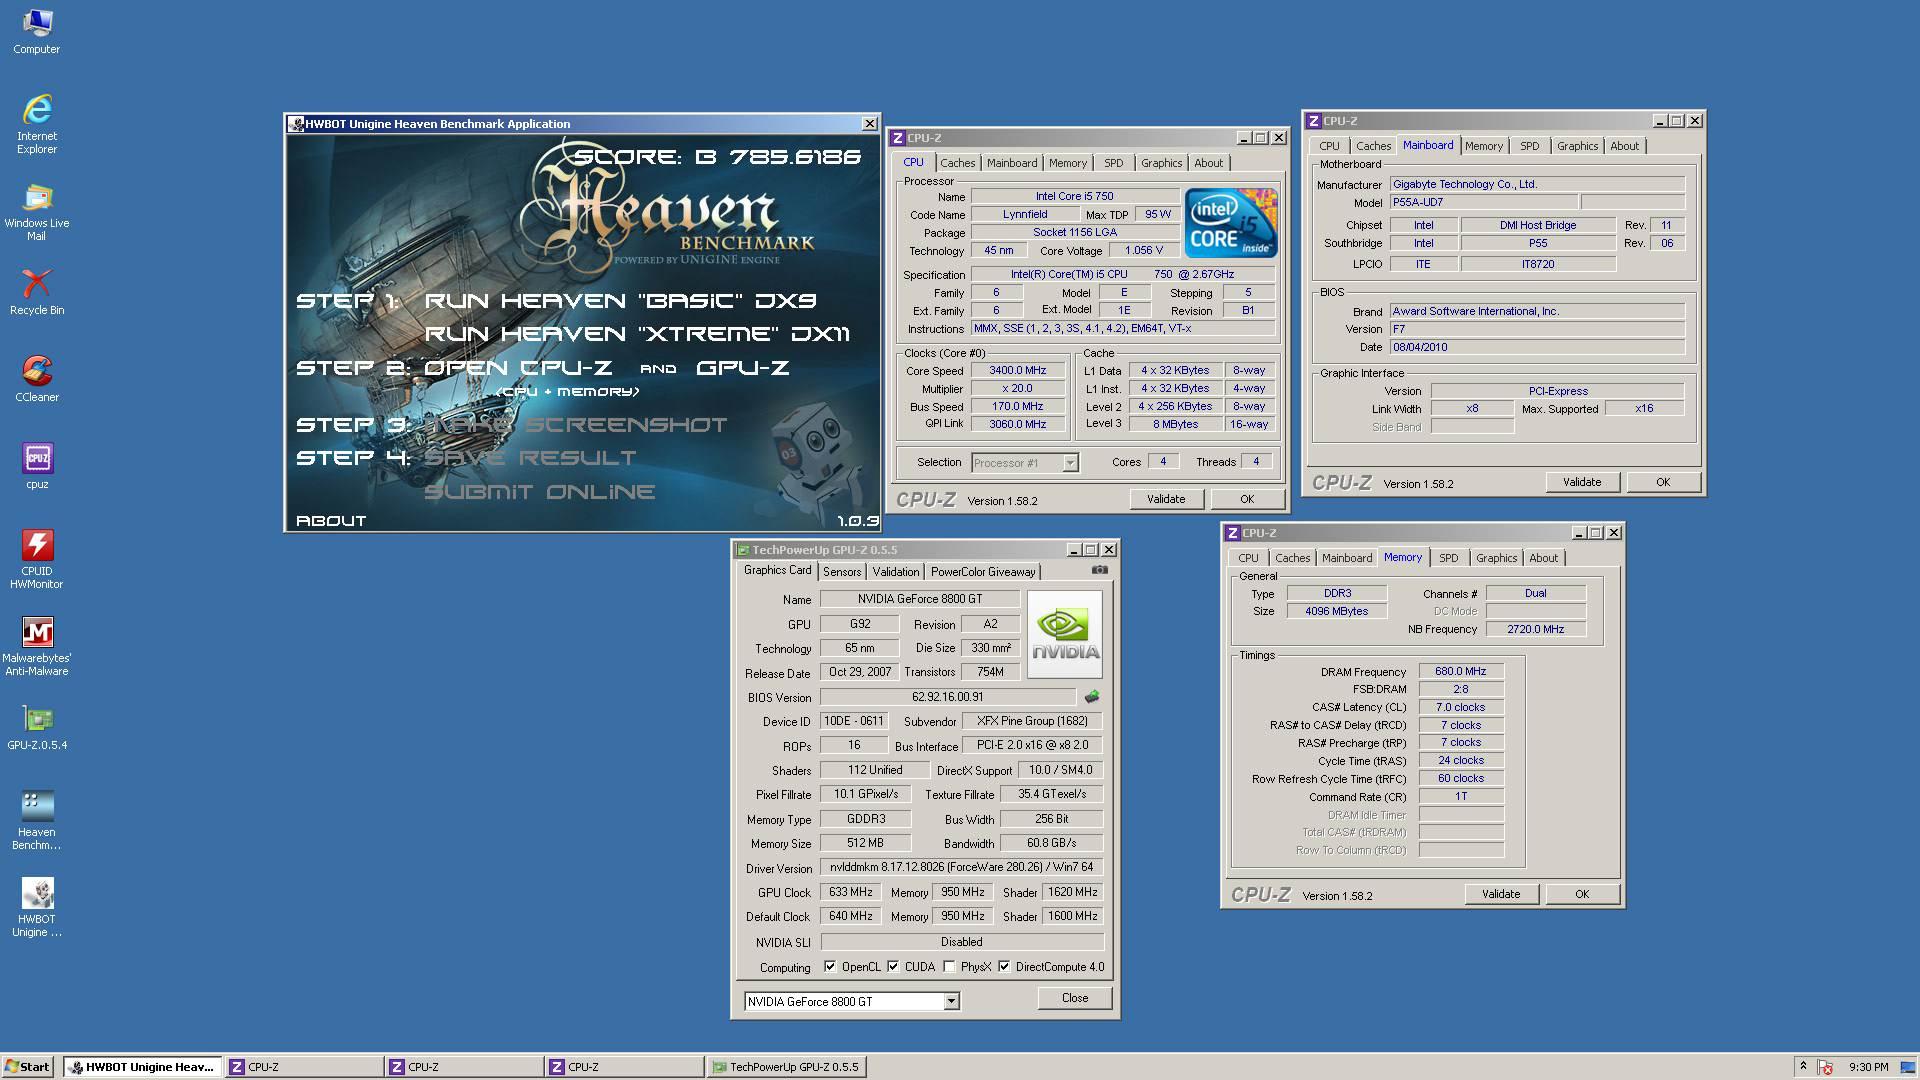Click Submit Online in Heaven window
This screenshot has height=1080, width=1920.
540,492
